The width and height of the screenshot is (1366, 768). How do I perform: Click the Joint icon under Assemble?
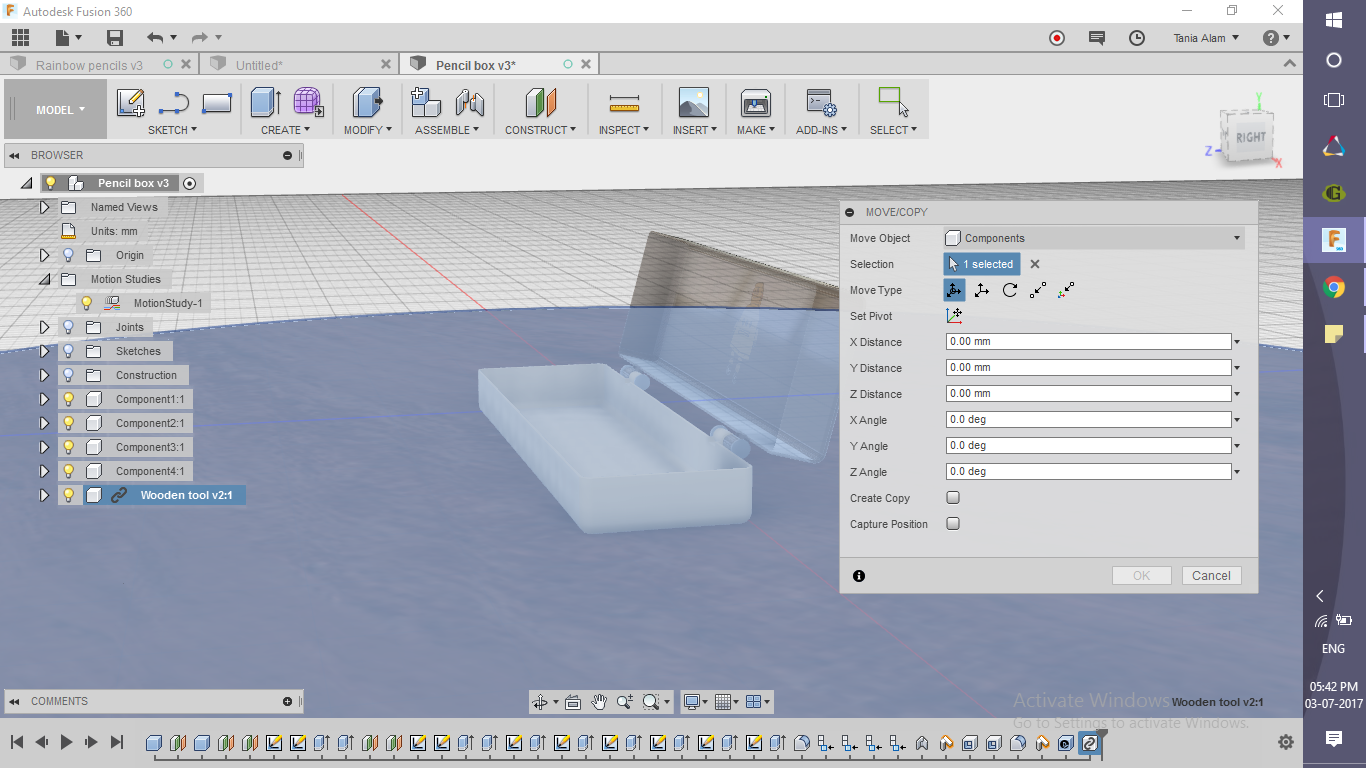click(469, 103)
